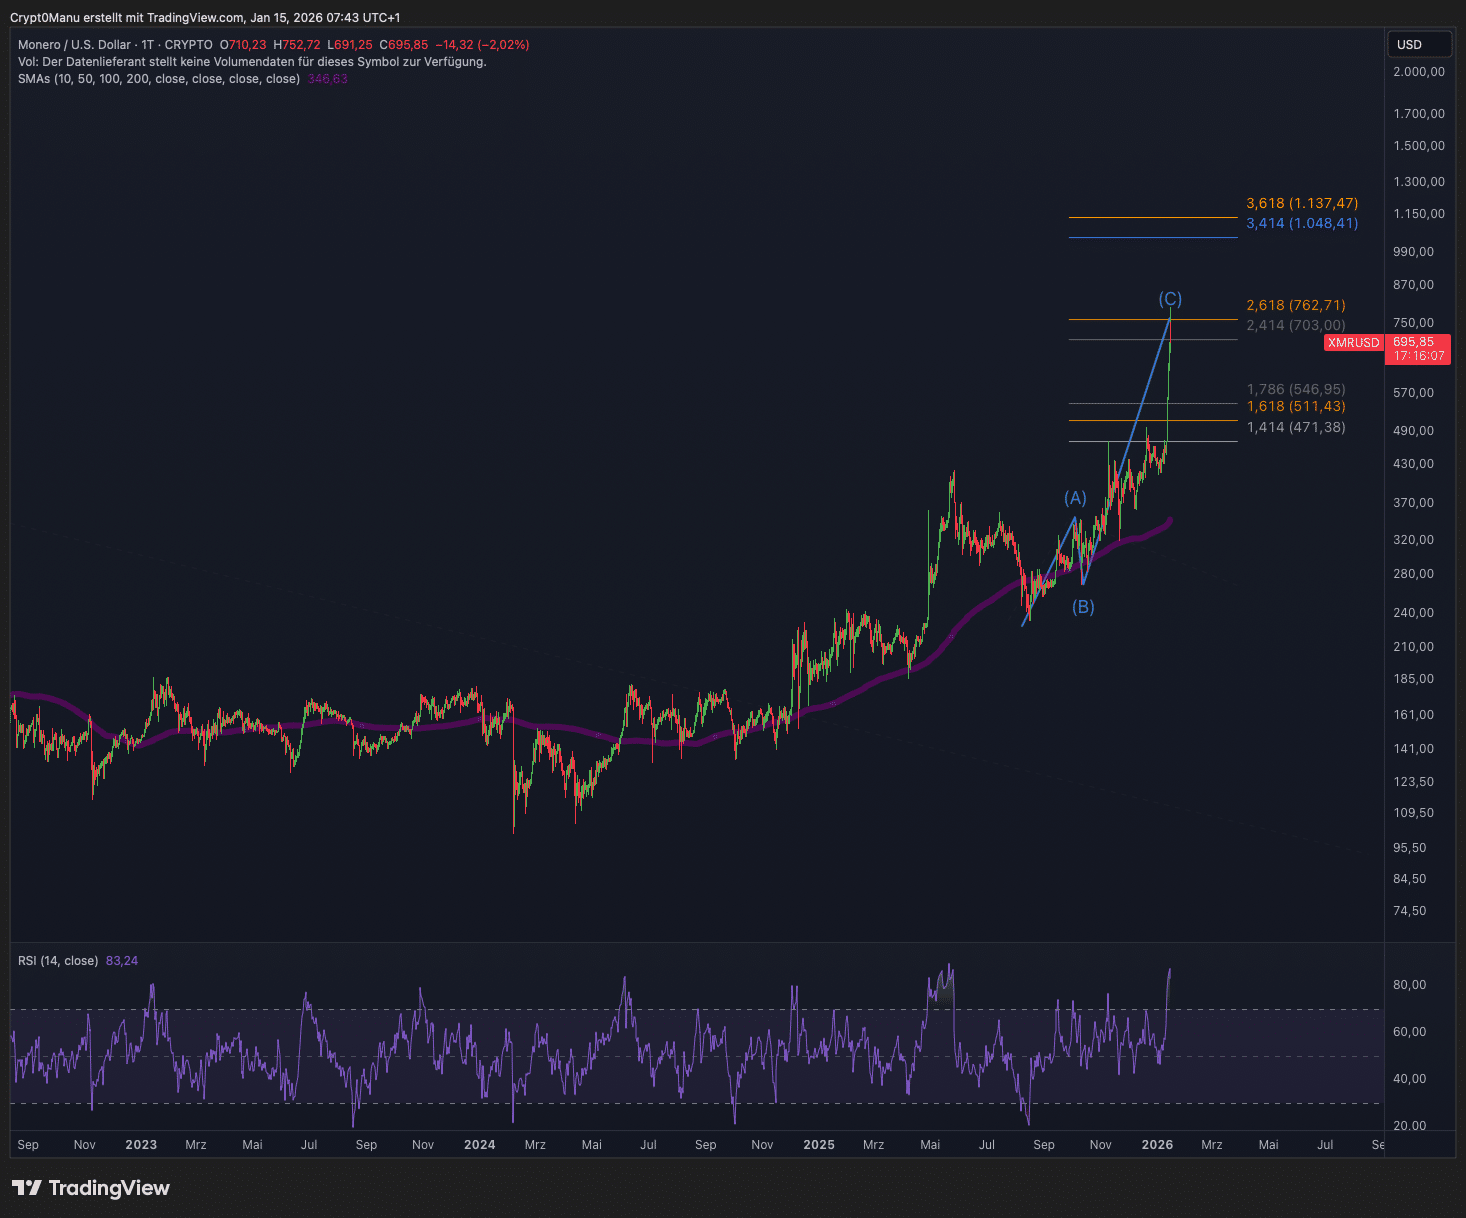Screen dimensions: 1466x1218
Task: Select the RSI (14, close) indicator label
Action: click(x=58, y=961)
